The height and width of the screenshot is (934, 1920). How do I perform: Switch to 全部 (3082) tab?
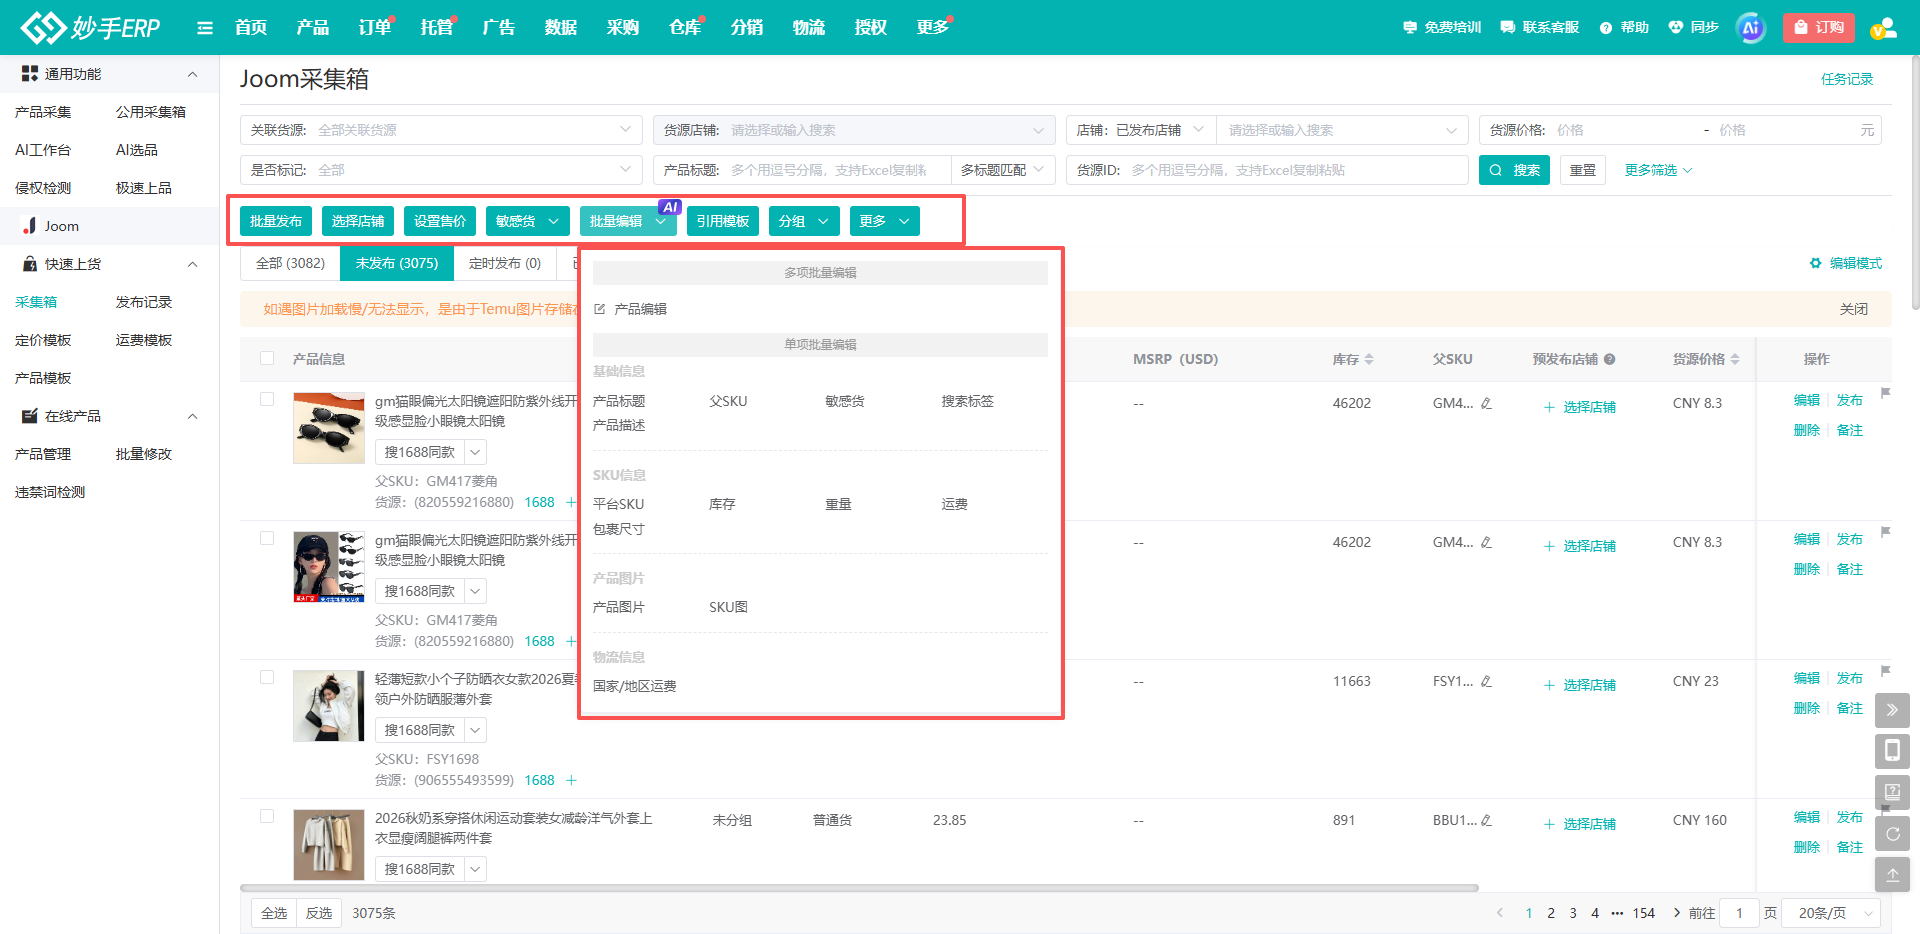pyautogui.click(x=290, y=263)
